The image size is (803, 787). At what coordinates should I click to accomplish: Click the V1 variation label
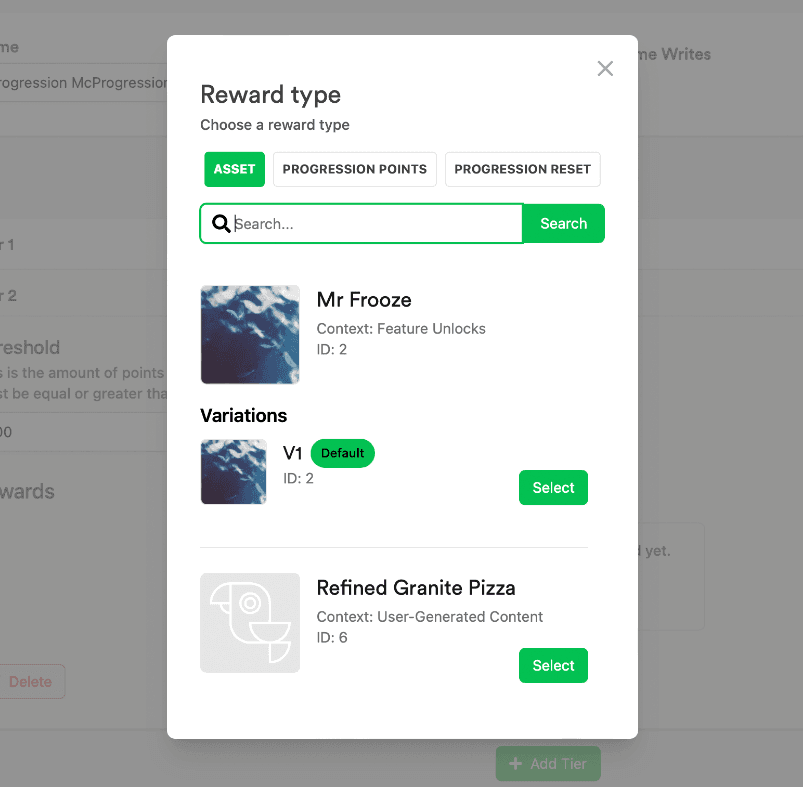pos(292,453)
